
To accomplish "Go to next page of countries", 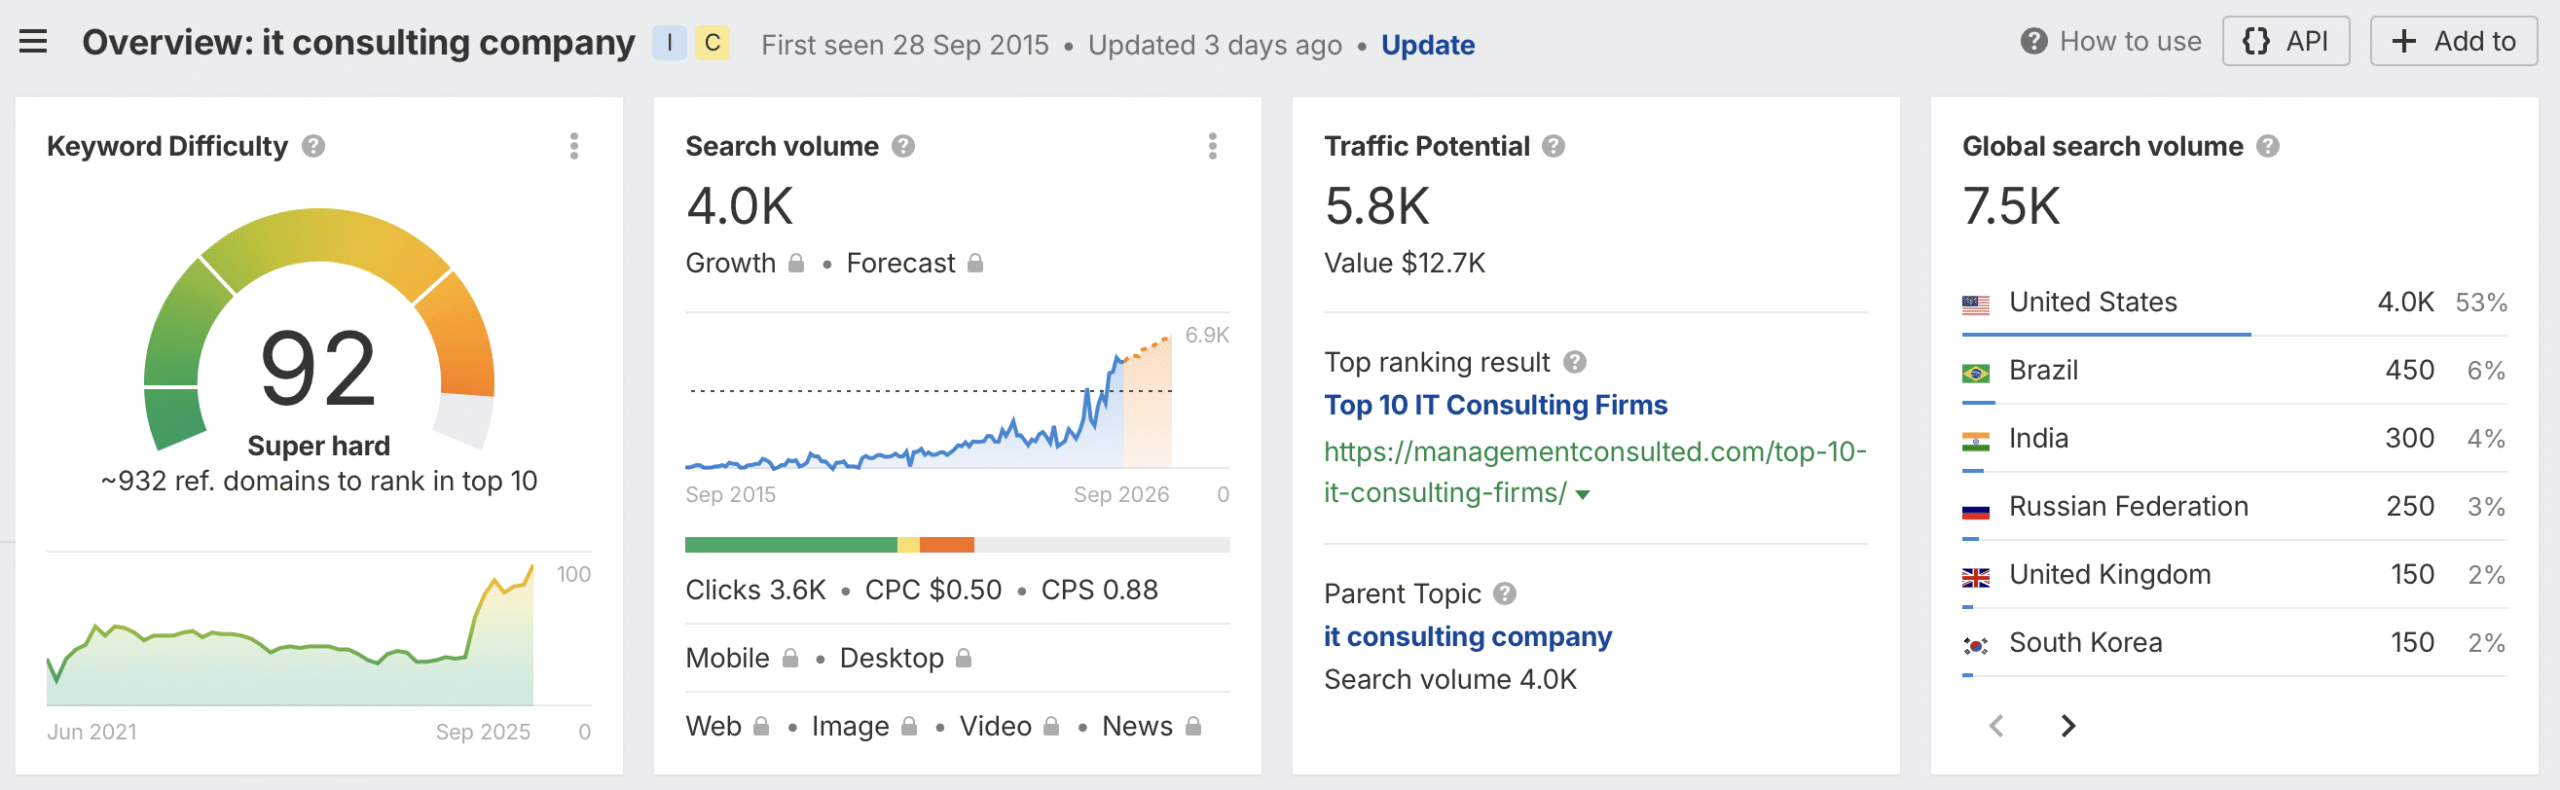I will point(2068,726).
